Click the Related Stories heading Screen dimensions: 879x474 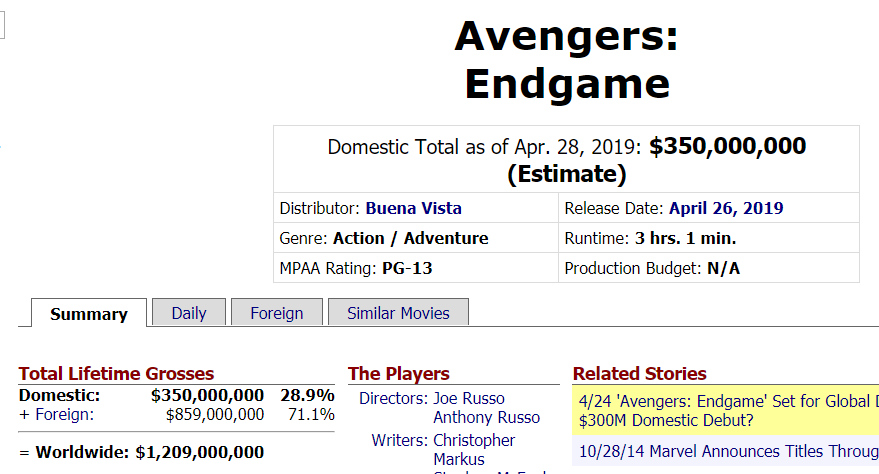tap(640, 374)
